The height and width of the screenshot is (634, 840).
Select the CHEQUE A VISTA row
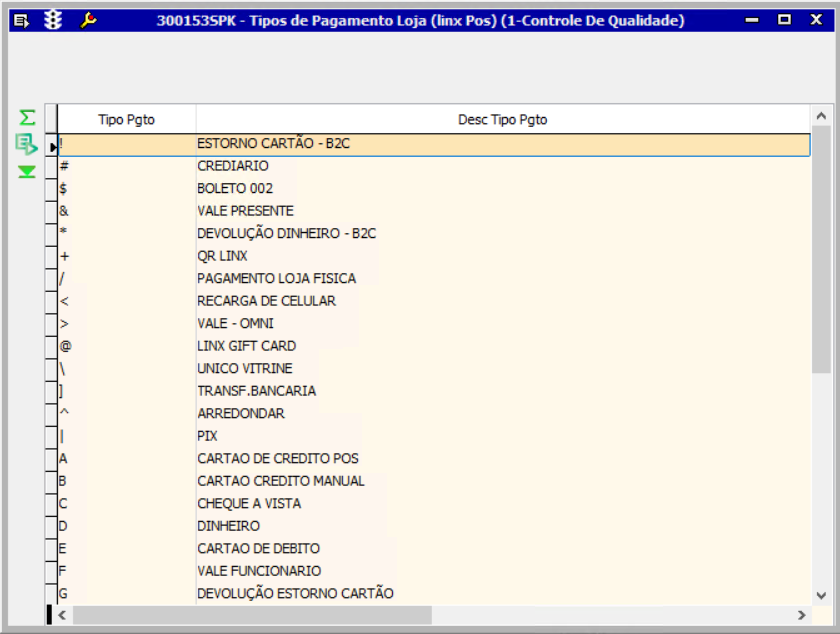(x=434, y=504)
